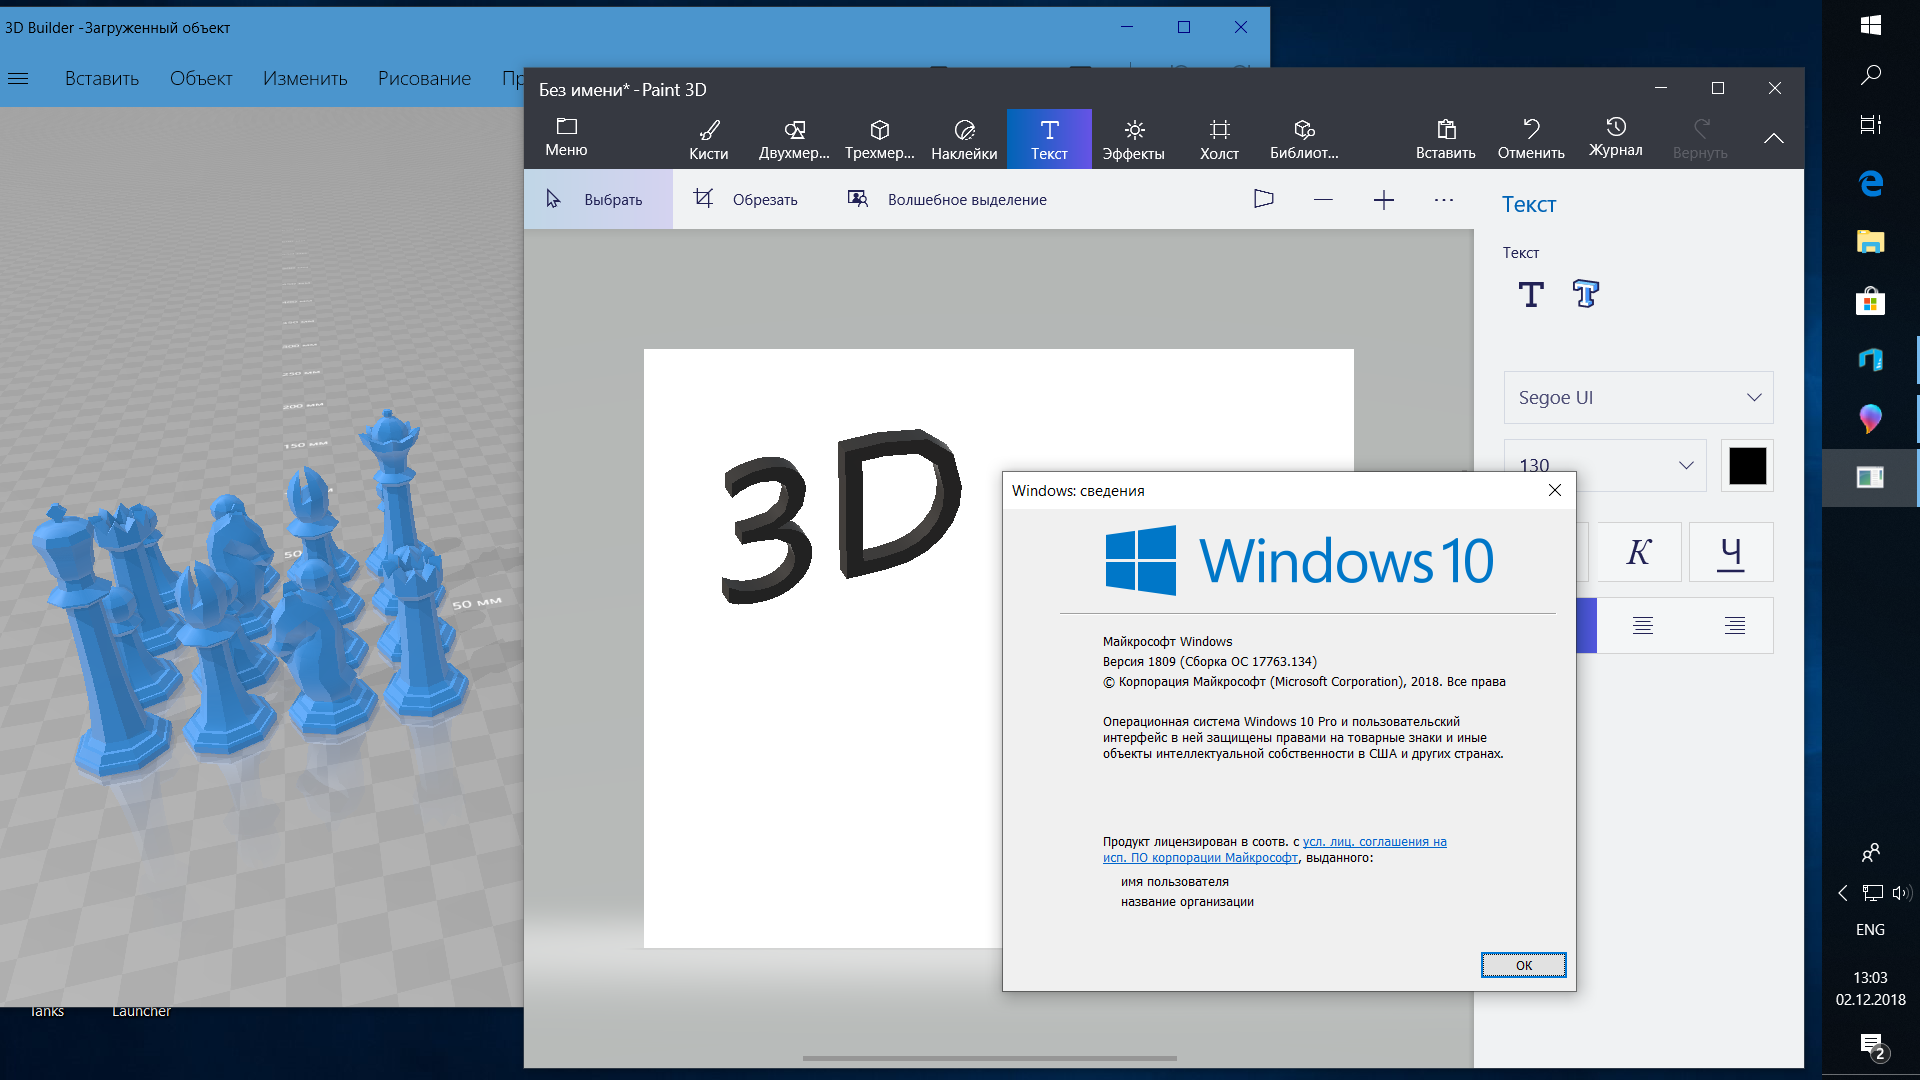This screenshot has height=1080, width=1920.
Task: Open the taskbar search icon
Action: 1870,75
